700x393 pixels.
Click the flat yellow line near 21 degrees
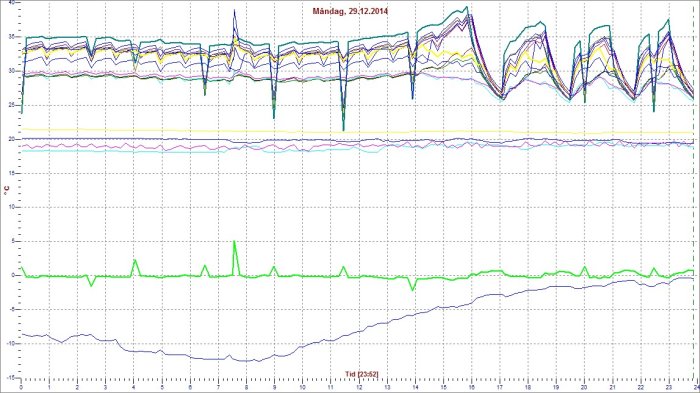357,131
